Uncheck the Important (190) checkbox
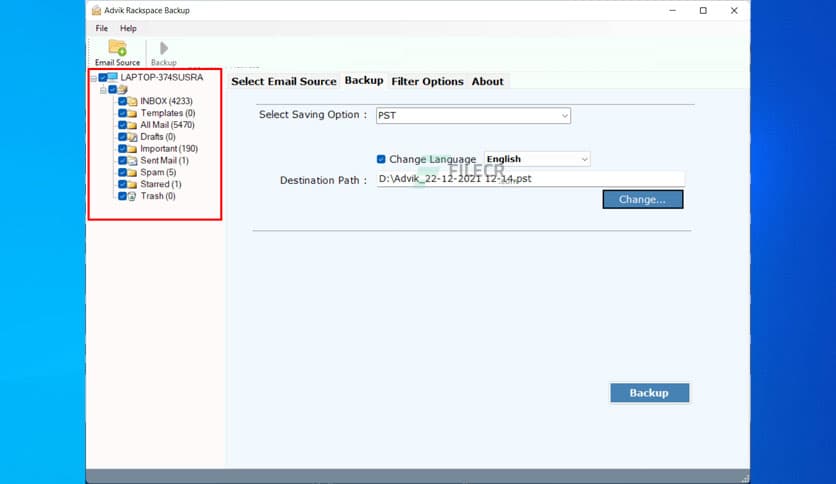The width and height of the screenshot is (836, 484). (122, 149)
